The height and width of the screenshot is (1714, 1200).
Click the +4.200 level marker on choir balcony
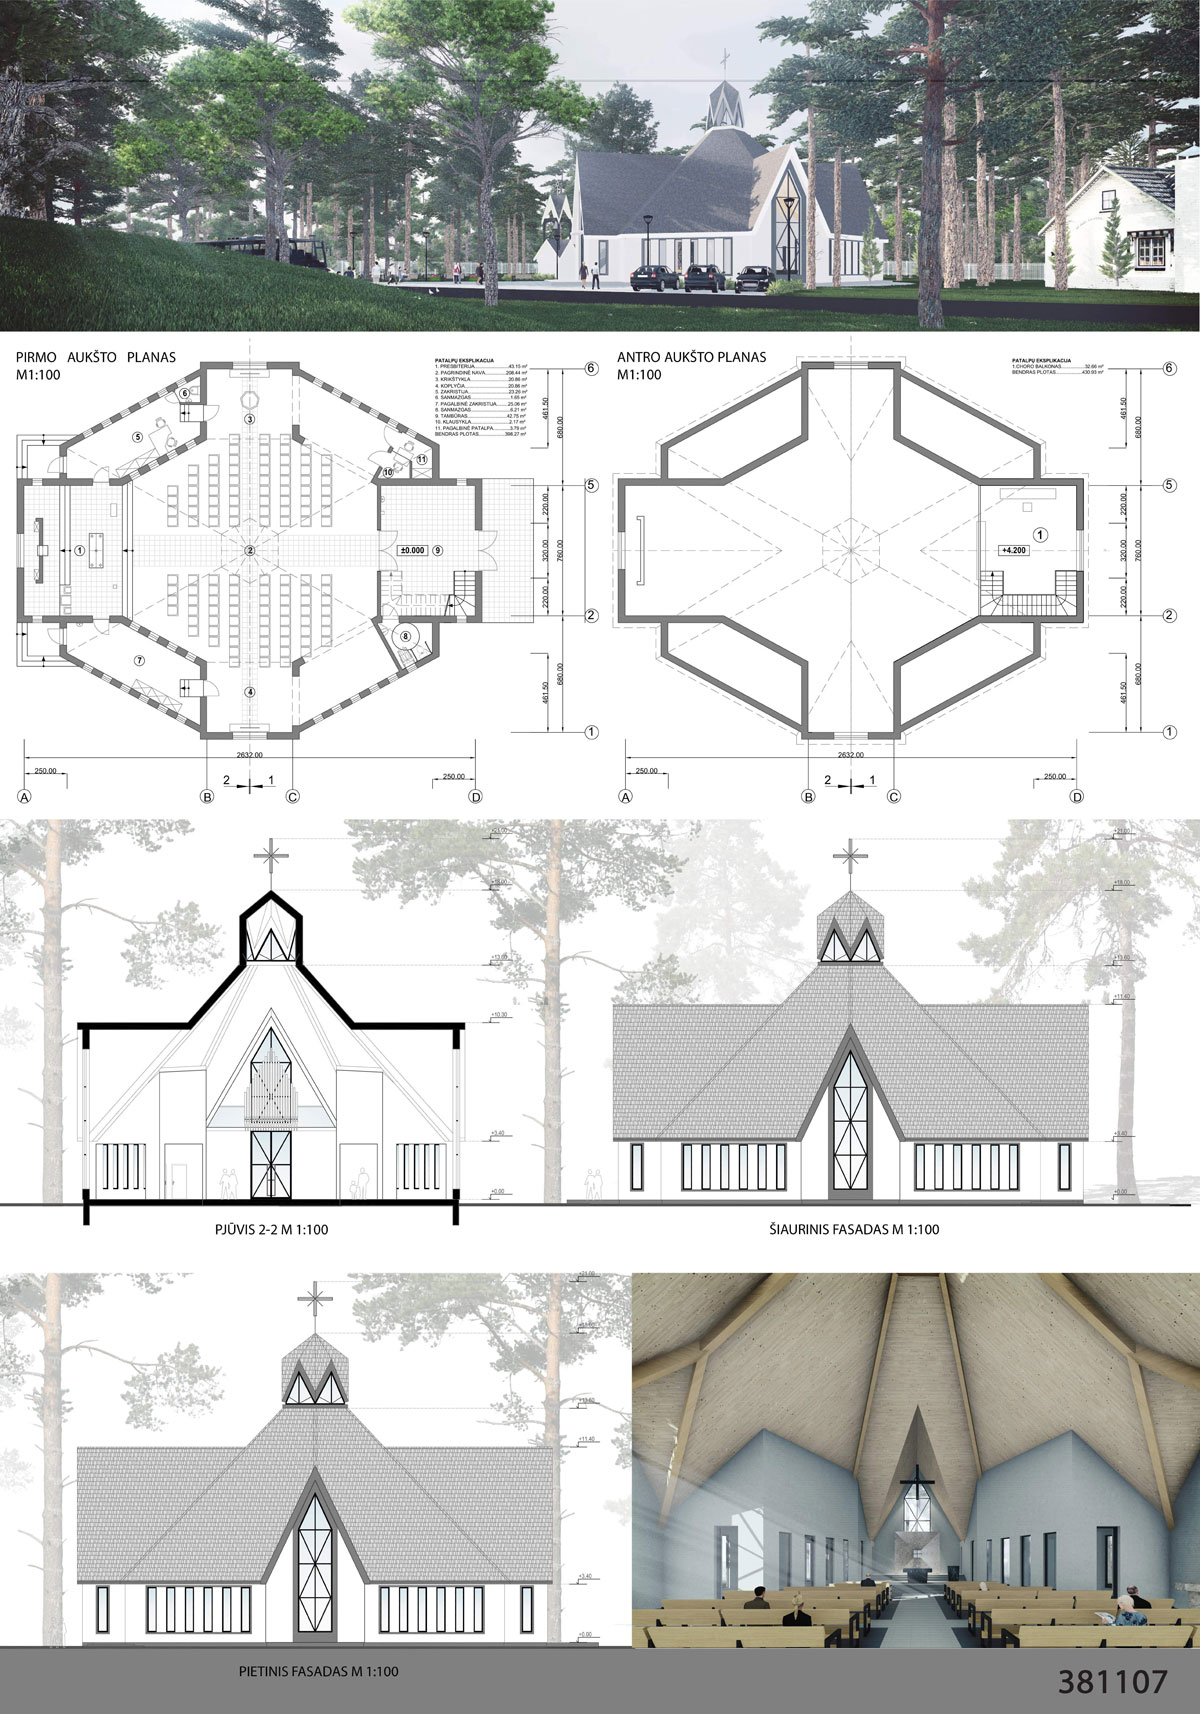pyautogui.click(x=1014, y=550)
